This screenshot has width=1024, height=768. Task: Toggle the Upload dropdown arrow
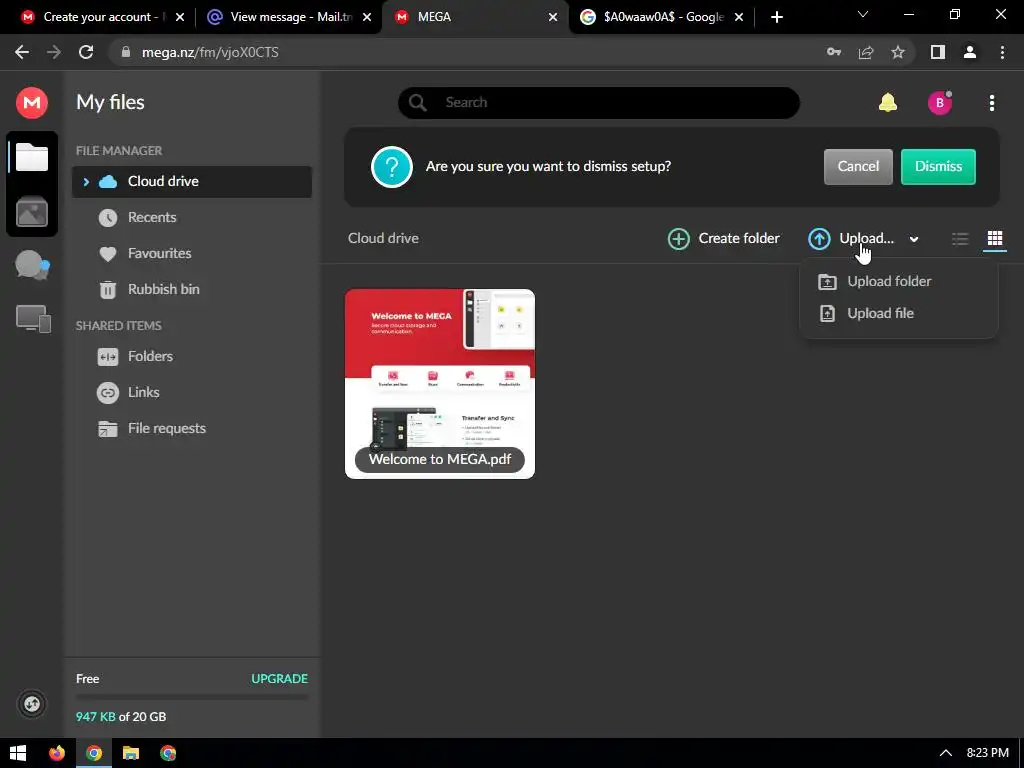(914, 239)
